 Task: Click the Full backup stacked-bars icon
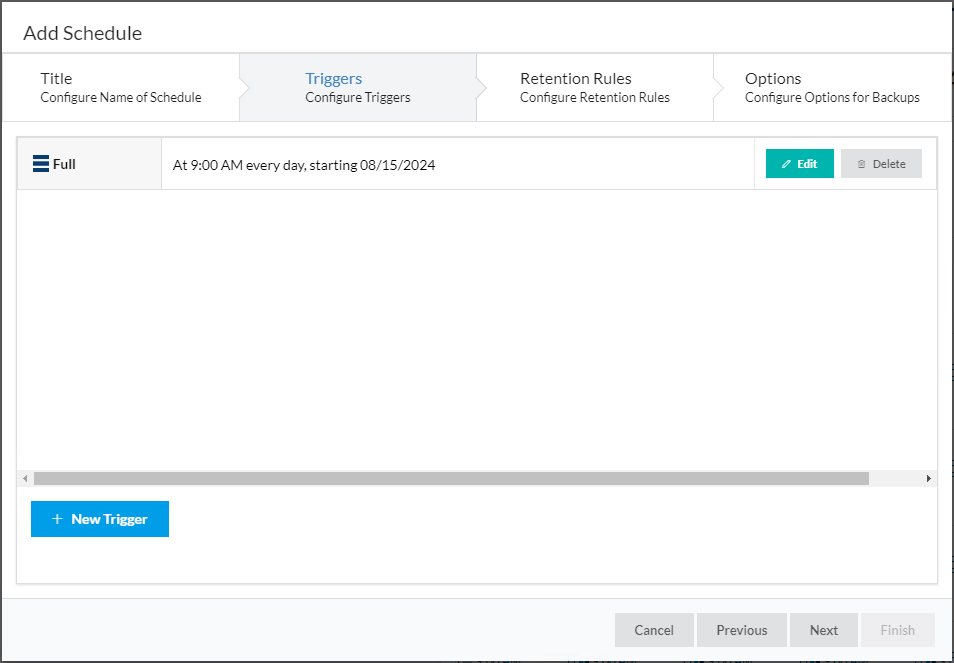[x=41, y=164]
